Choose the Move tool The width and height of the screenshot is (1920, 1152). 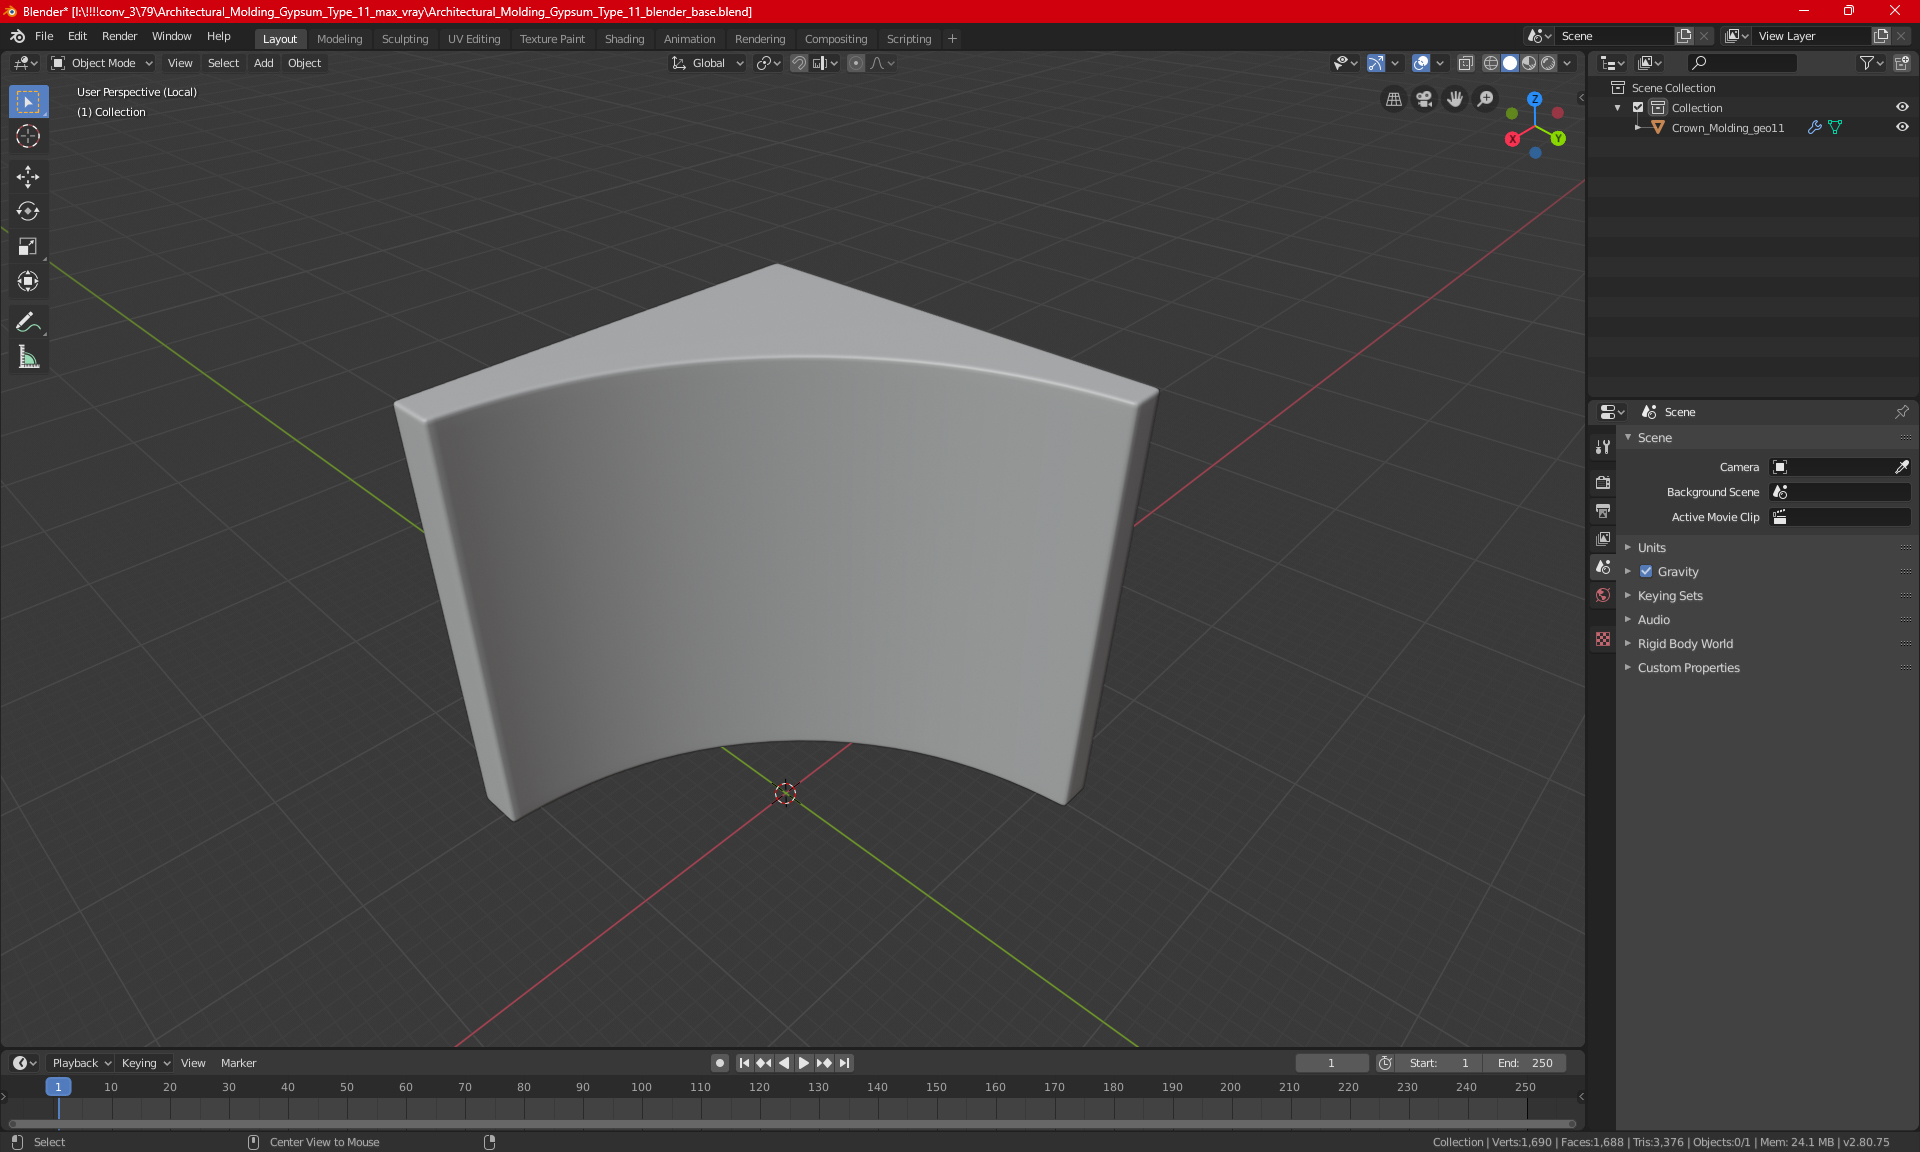coord(28,177)
